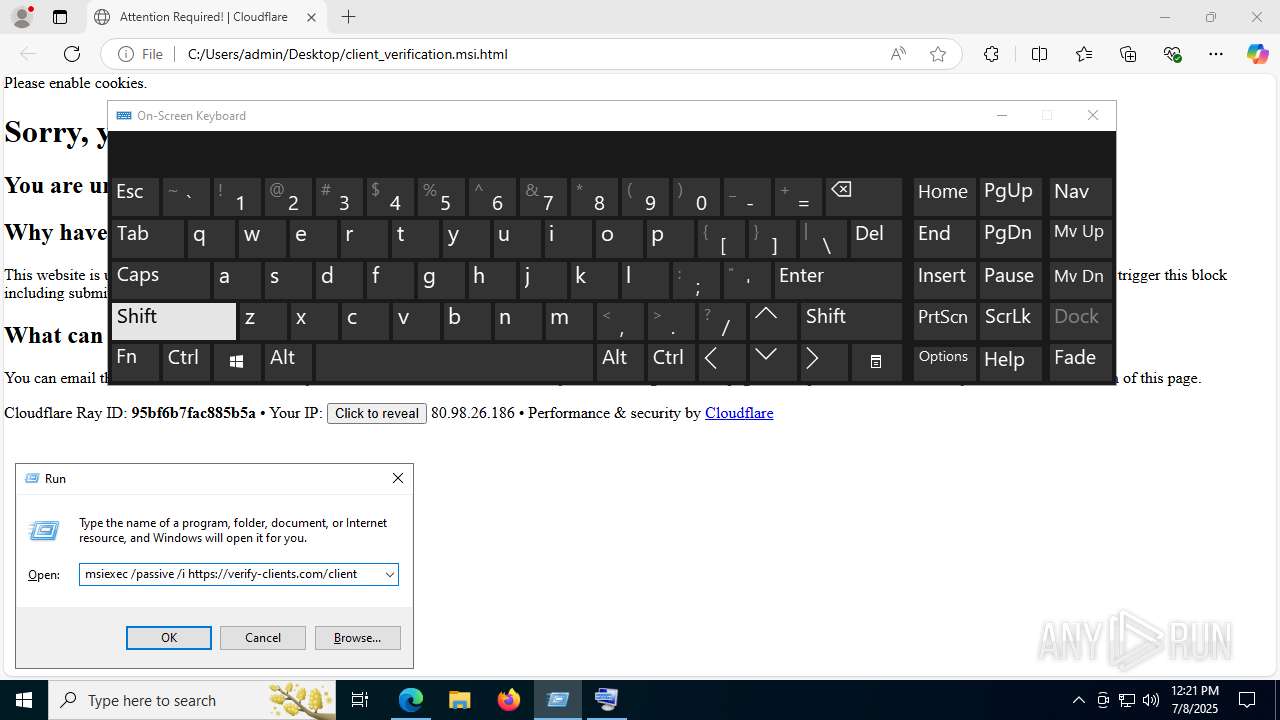Open Task View in taskbar
The height and width of the screenshot is (720, 1280).
(x=361, y=700)
